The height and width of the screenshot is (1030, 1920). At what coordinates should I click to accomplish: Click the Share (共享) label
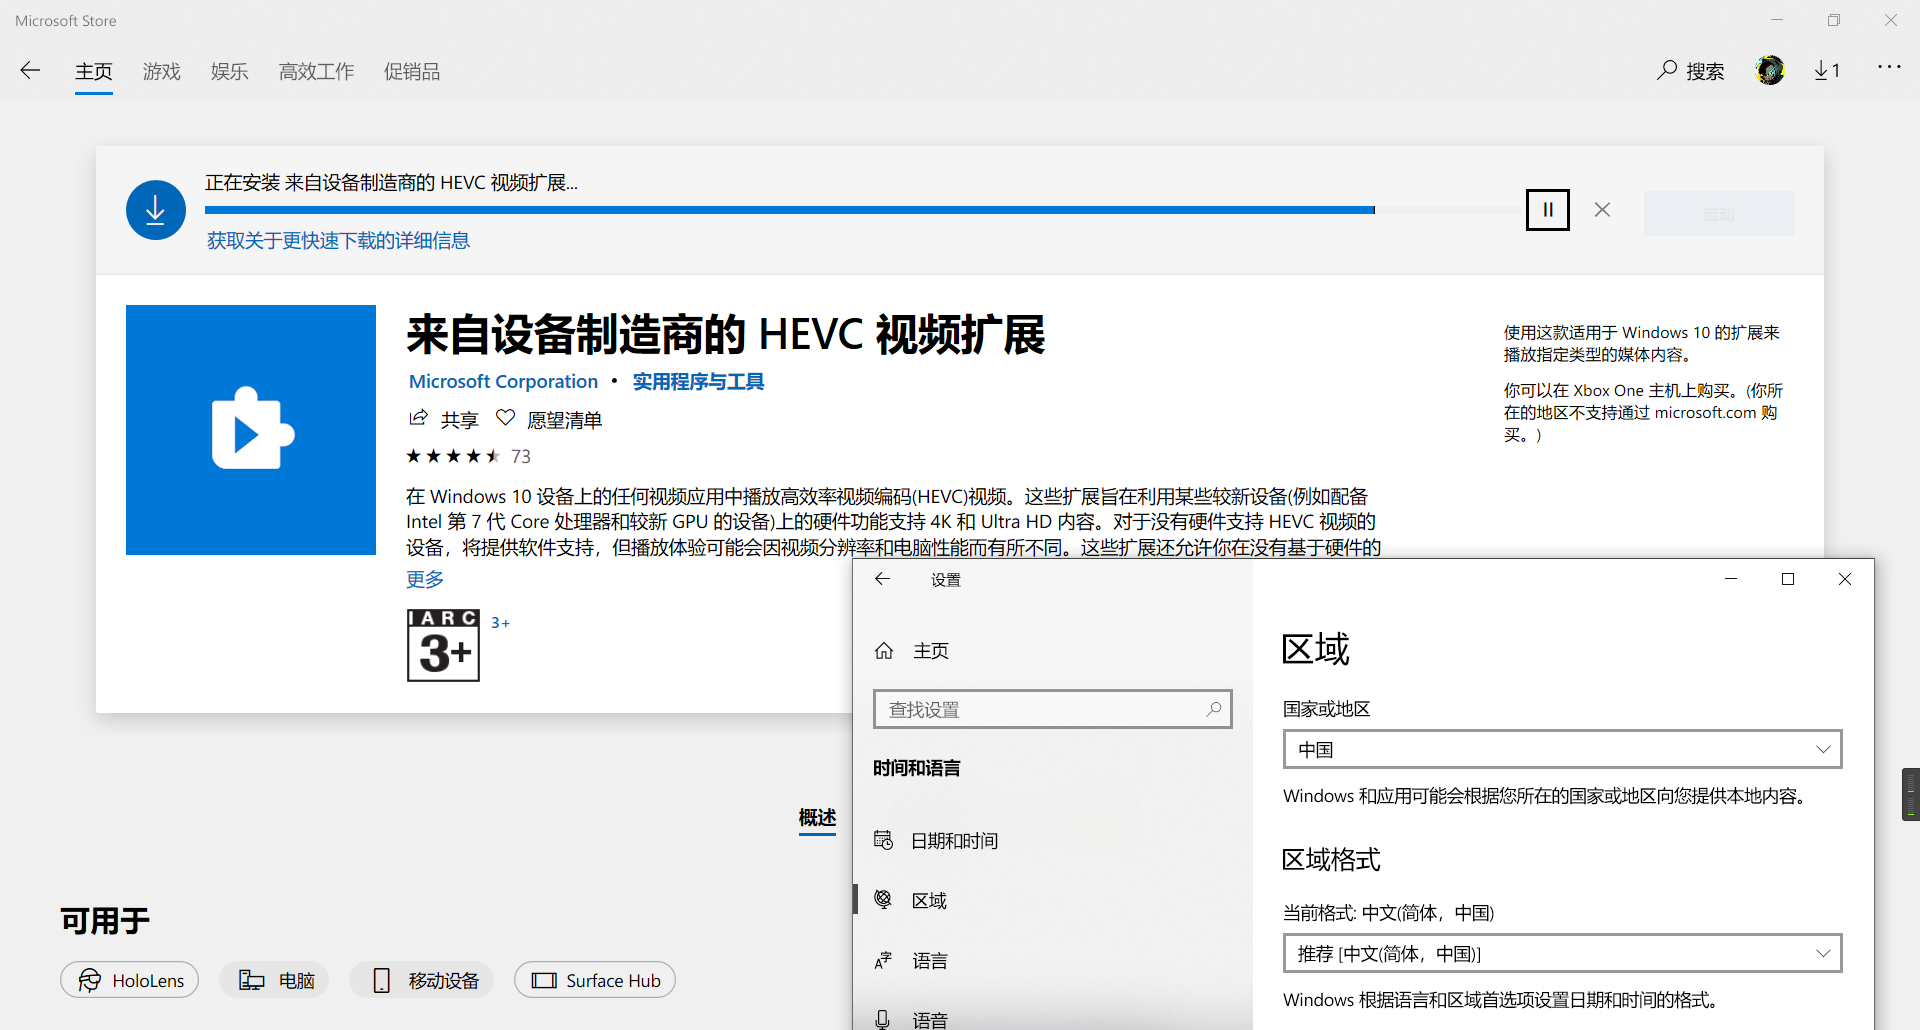460,420
